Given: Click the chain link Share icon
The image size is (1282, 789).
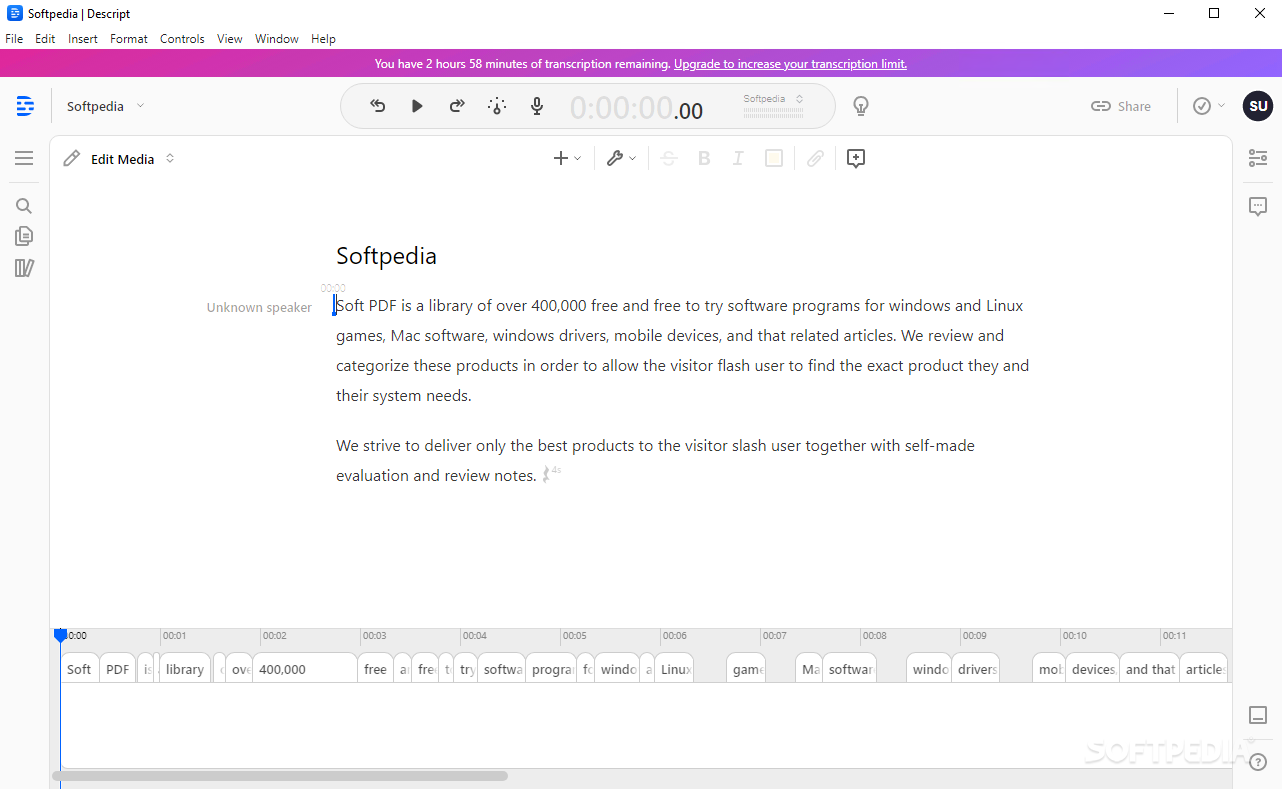Looking at the screenshot, I should (1101, 106).
